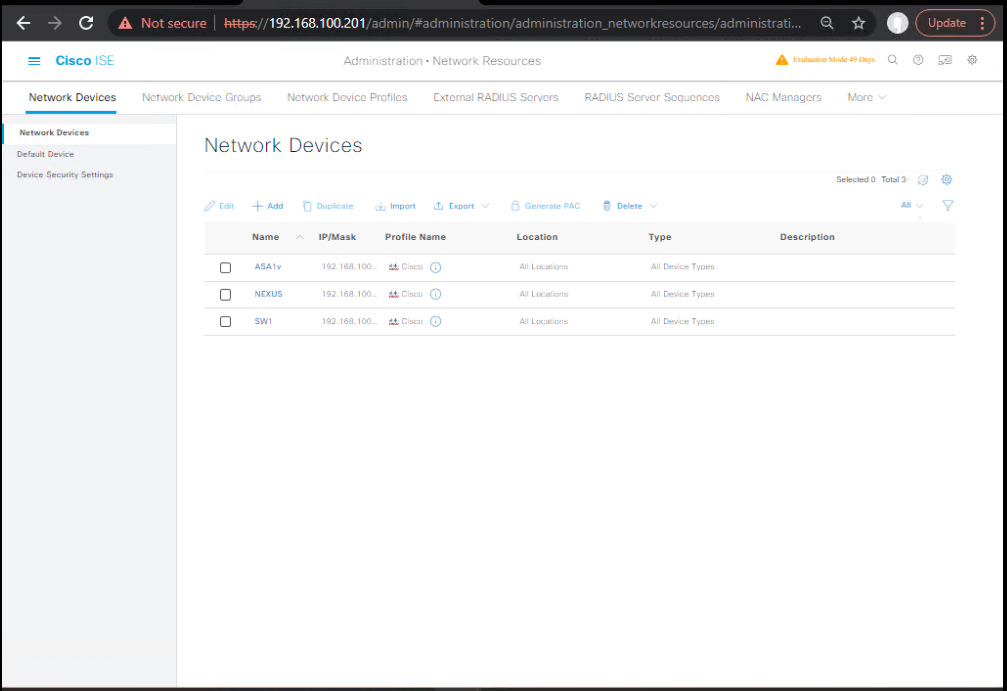Viewport: 1007px width, 691px height.
Task: Open the Cisco ISE hamburger menu
Action: coord(34,61)
